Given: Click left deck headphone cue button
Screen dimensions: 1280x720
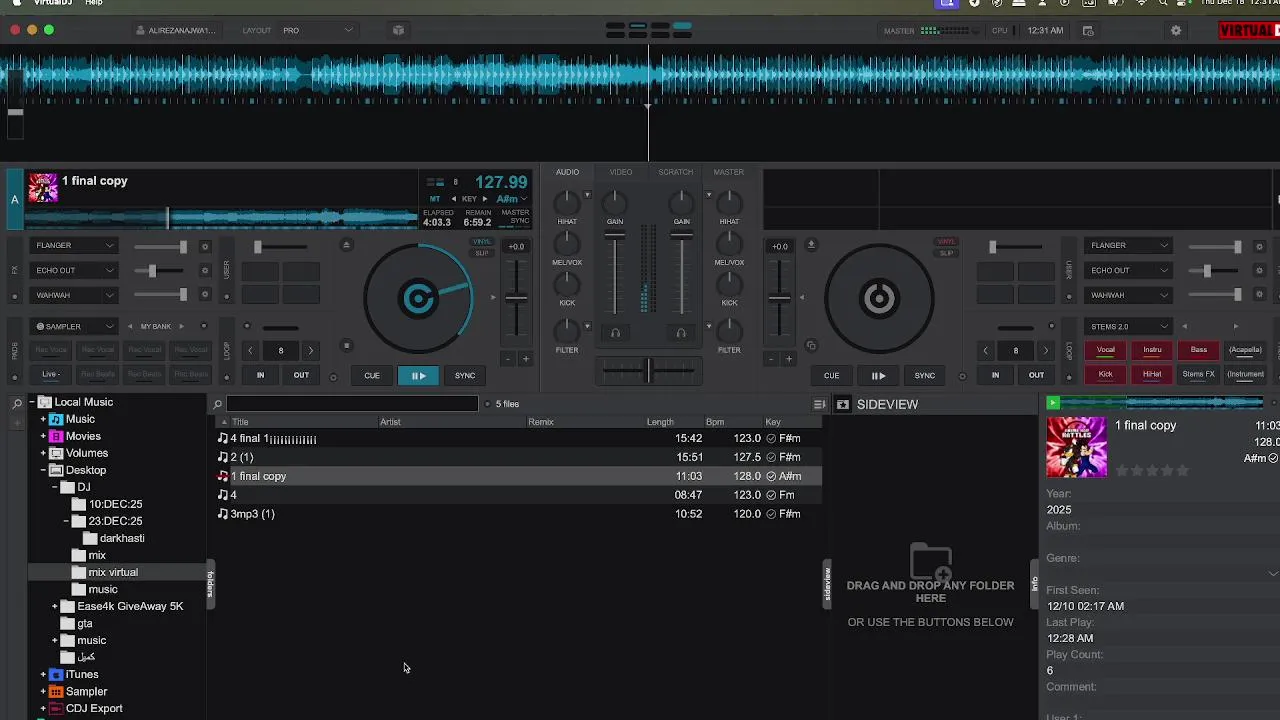Looking at the screenshot, I should pos(615,333).
